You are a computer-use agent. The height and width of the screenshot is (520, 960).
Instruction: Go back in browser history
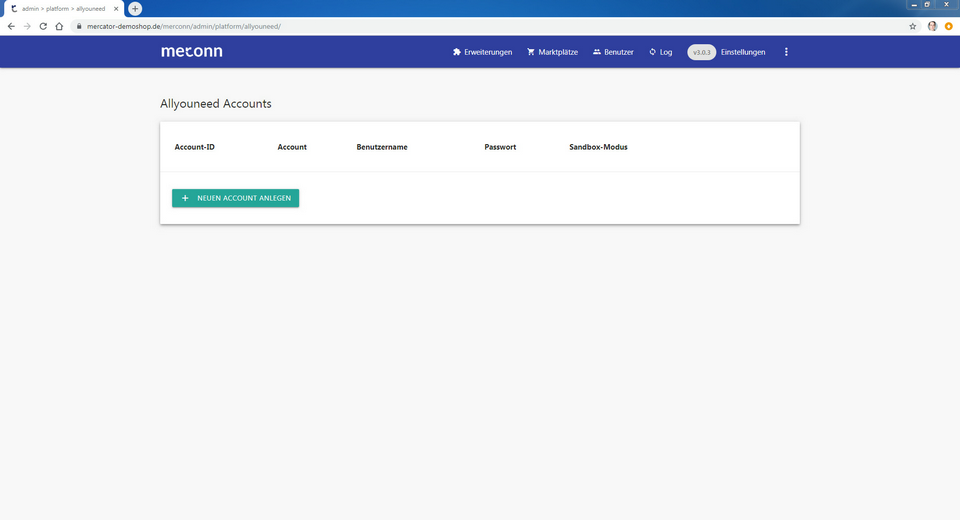click(x=11, y=26)
